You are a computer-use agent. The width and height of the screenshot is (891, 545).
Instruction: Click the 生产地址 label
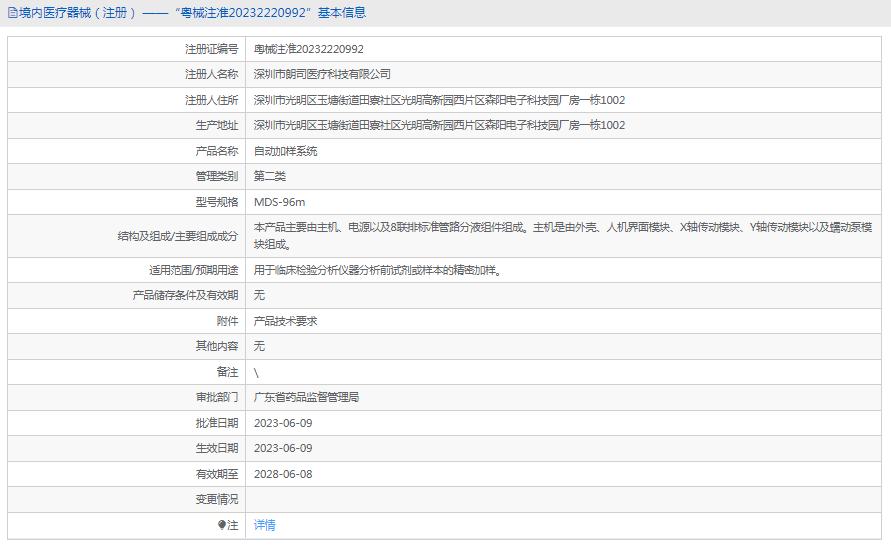click(x=217, y=126)
